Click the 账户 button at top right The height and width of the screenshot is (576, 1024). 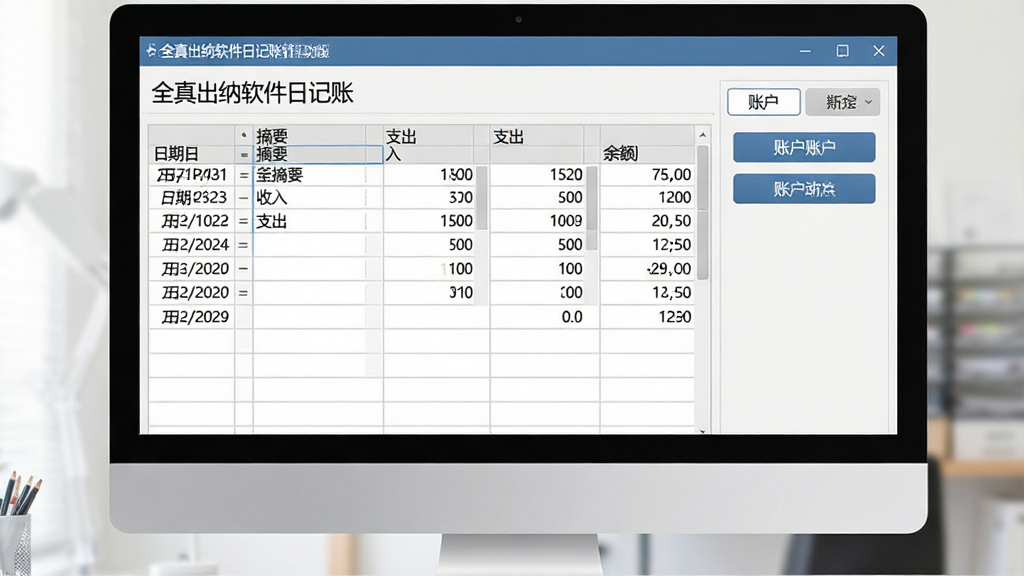[x=763, y=102]
